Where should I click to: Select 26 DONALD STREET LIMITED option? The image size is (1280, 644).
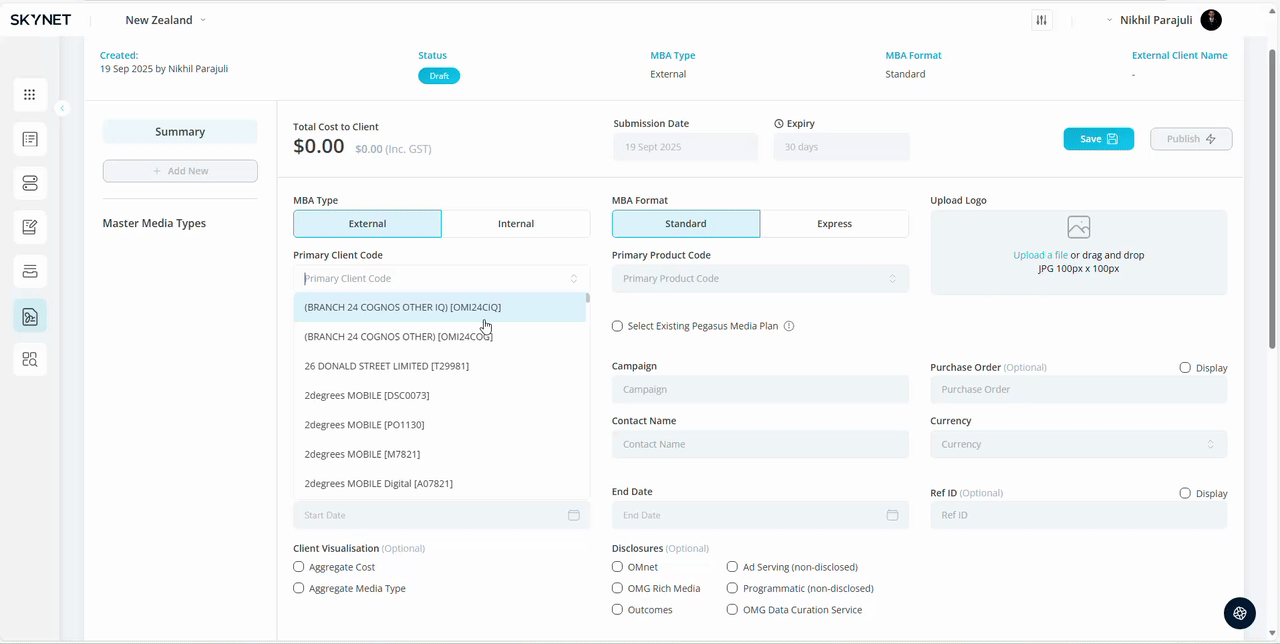(386, 366)
